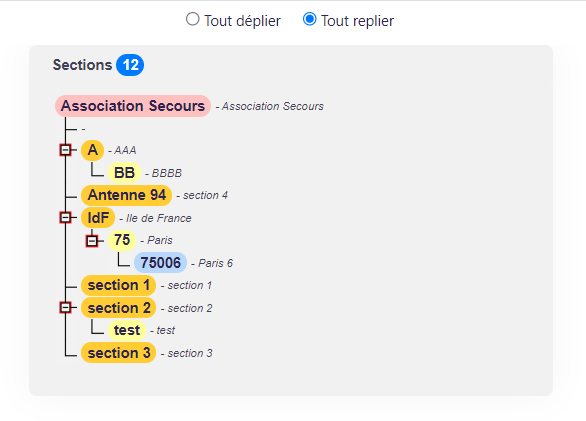
Task: Click the 75 yellow badge
Action: [x=122, y=240]
